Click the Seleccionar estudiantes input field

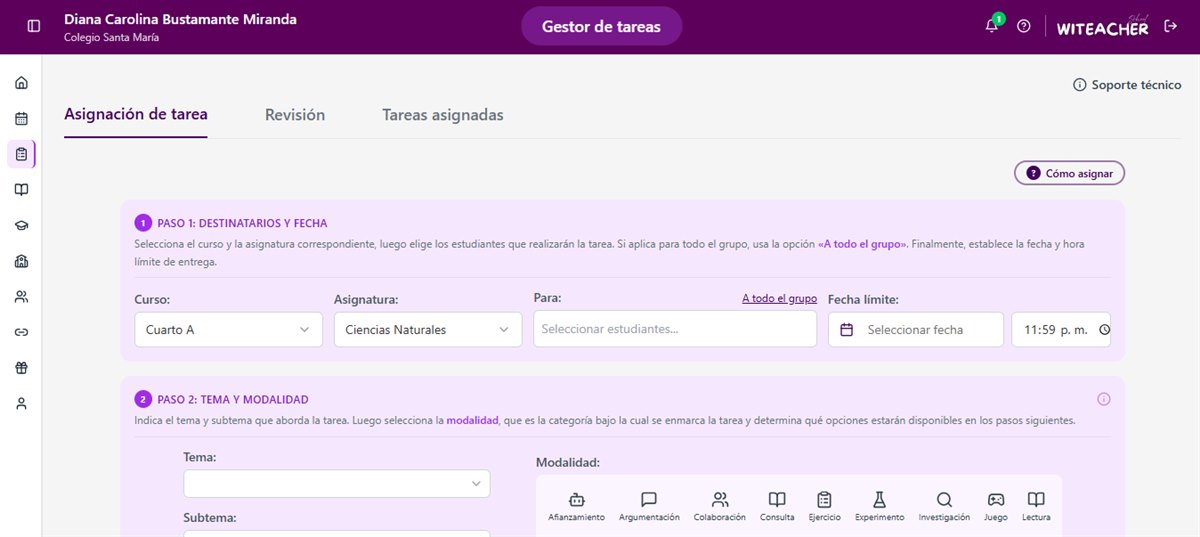tap(675, 329)
